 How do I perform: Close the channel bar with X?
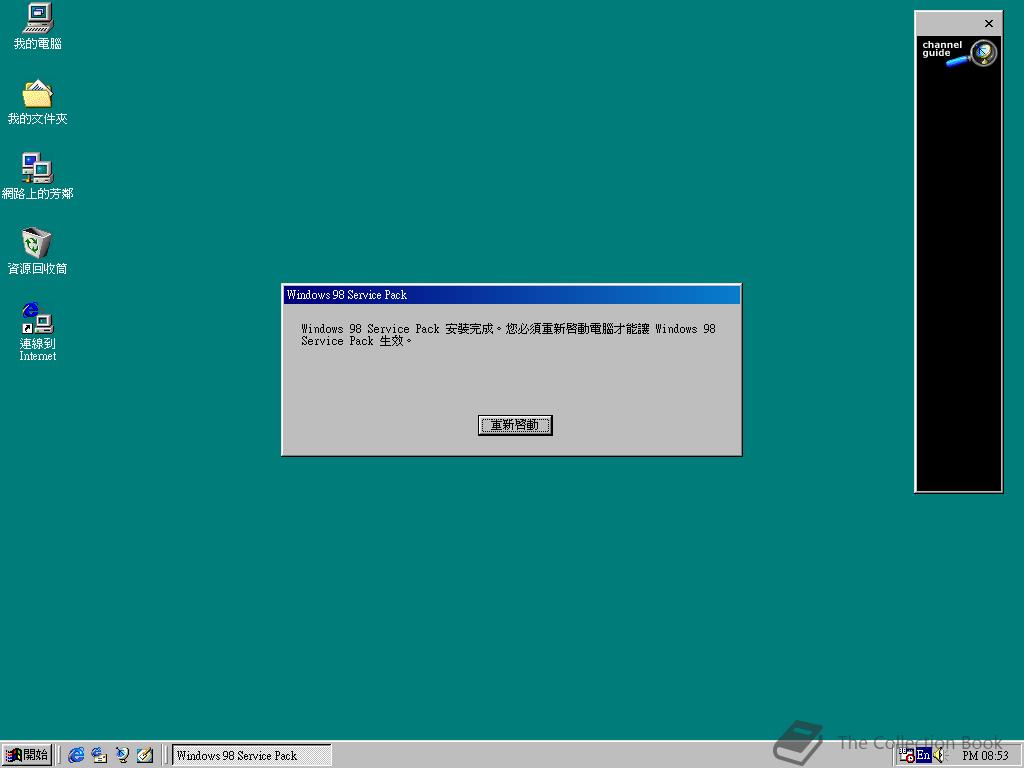point(989,24)
